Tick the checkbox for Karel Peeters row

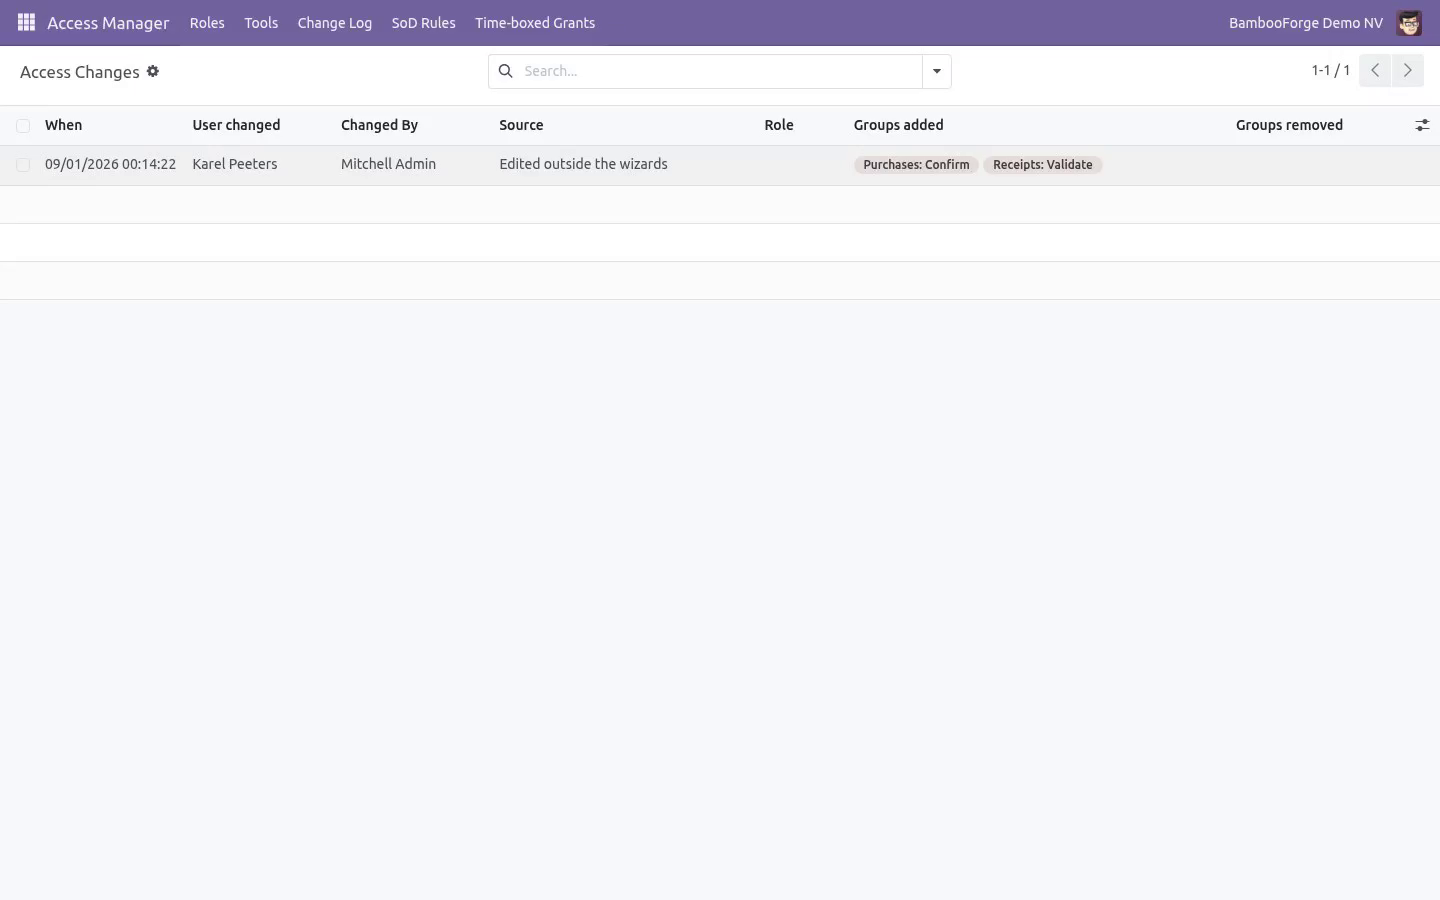click(x=23, y=165)
